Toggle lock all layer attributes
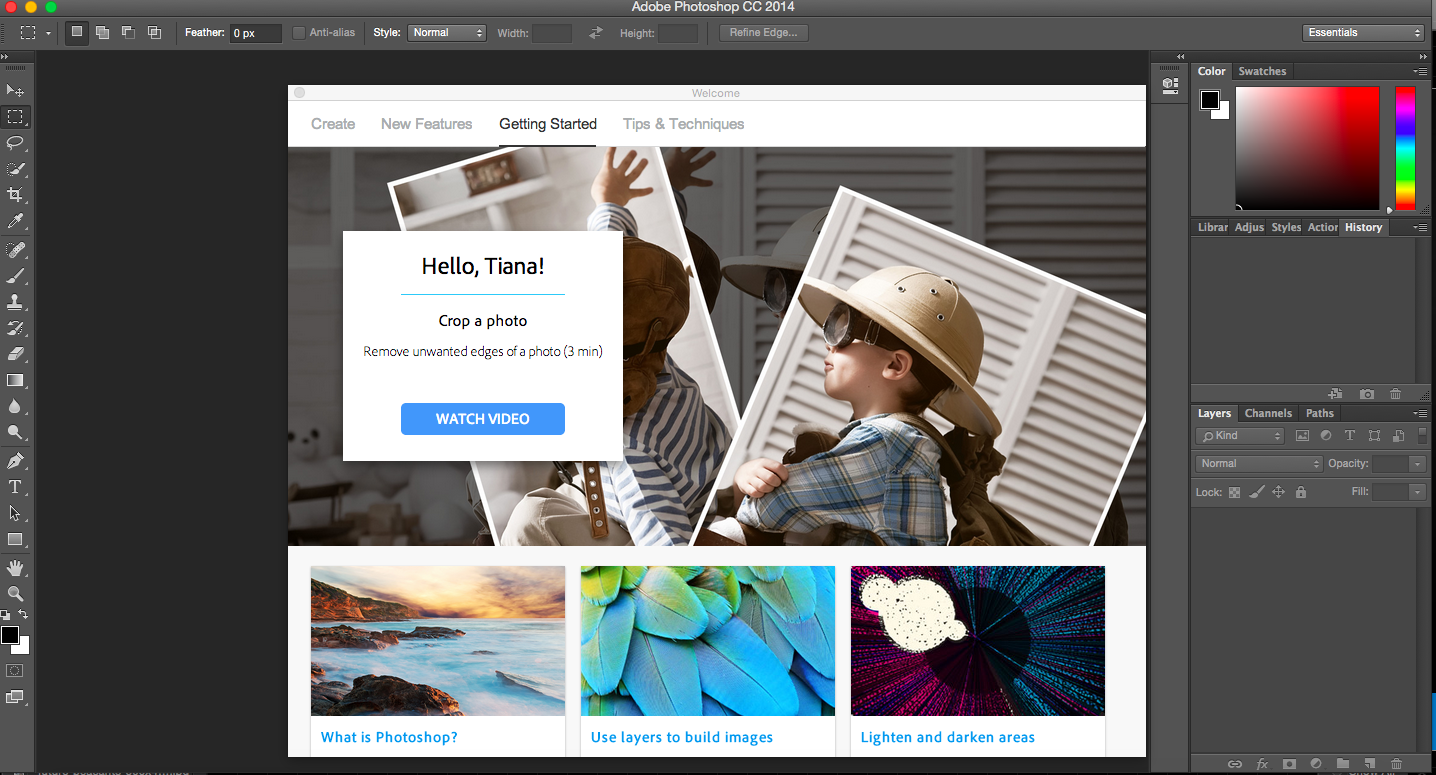The width and height of the screenshot is (1436, 775). pyautogui.click(x=1301, y=492)
